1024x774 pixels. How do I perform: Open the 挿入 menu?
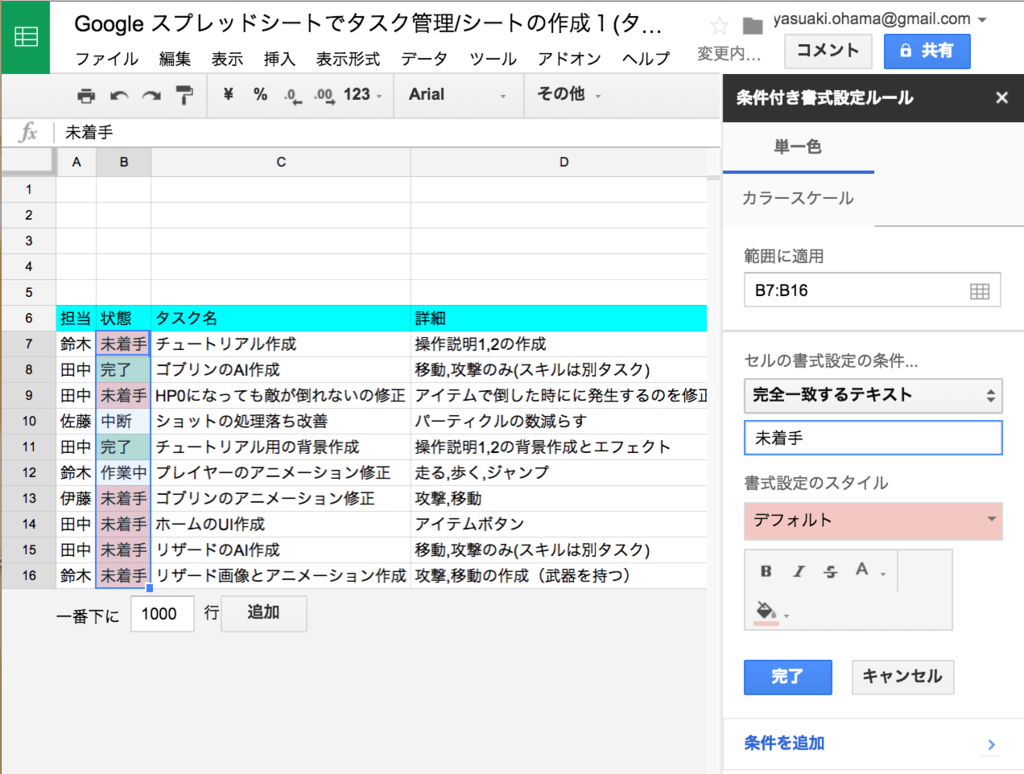[x=280, y=59]
